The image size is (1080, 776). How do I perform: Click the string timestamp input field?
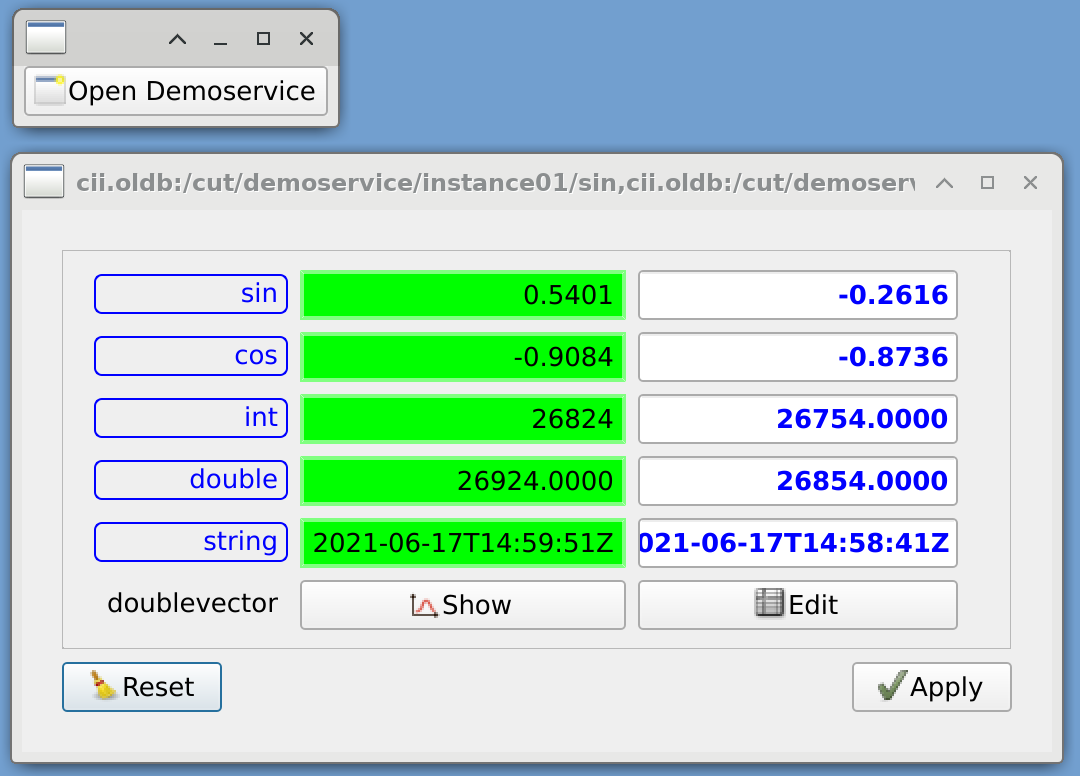click(797, 543)
